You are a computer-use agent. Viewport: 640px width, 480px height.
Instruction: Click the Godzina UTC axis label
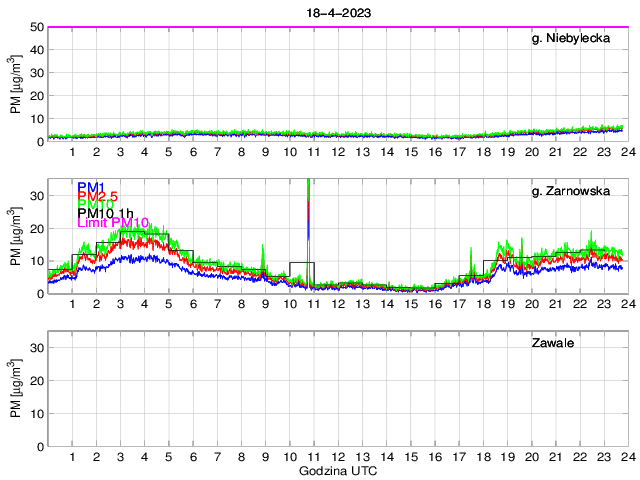336,470
